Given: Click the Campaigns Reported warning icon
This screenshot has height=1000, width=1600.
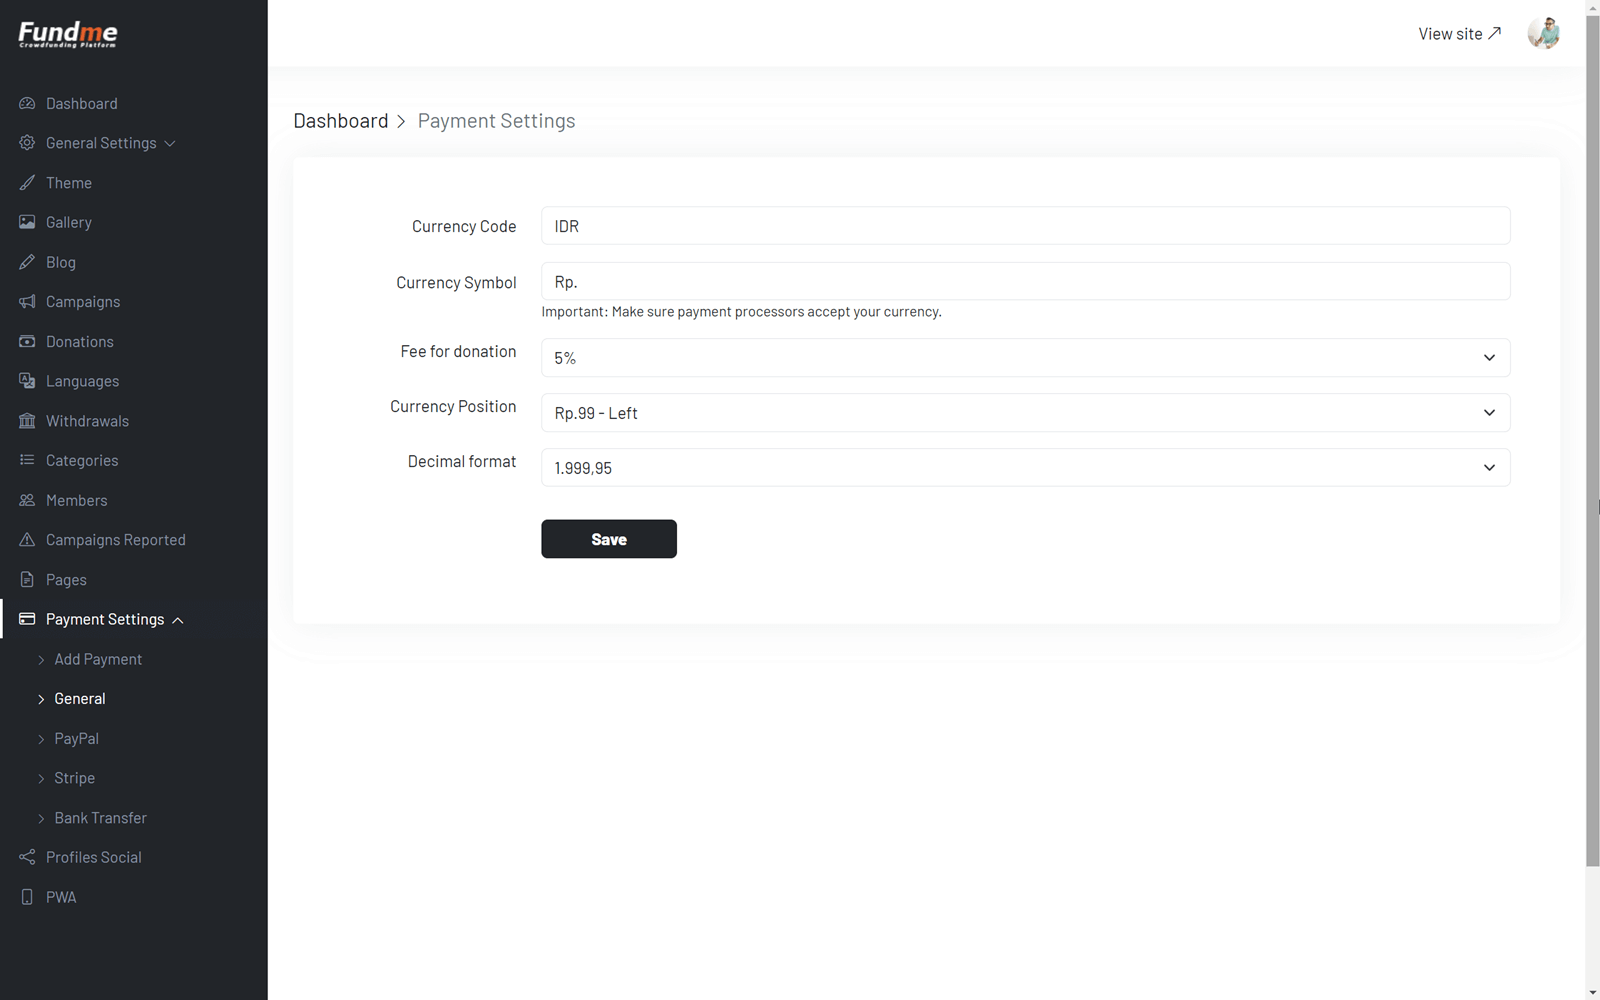Looking at the screenshot, I should 27,539.
